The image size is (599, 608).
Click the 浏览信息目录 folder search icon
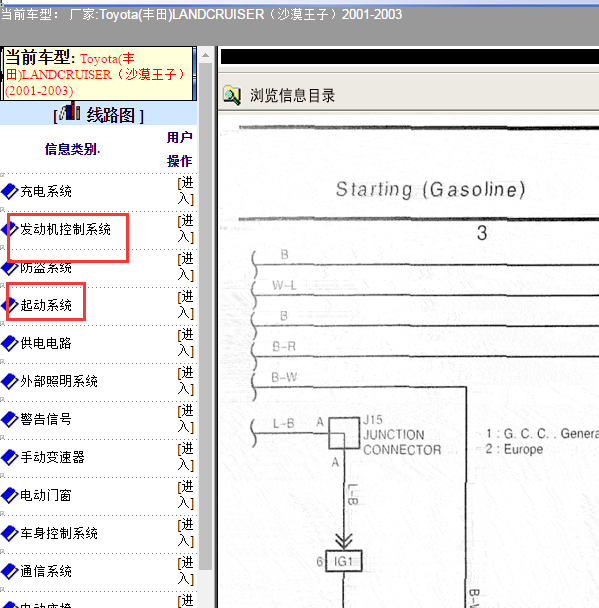pyautogui.click(x=232, y=95)
